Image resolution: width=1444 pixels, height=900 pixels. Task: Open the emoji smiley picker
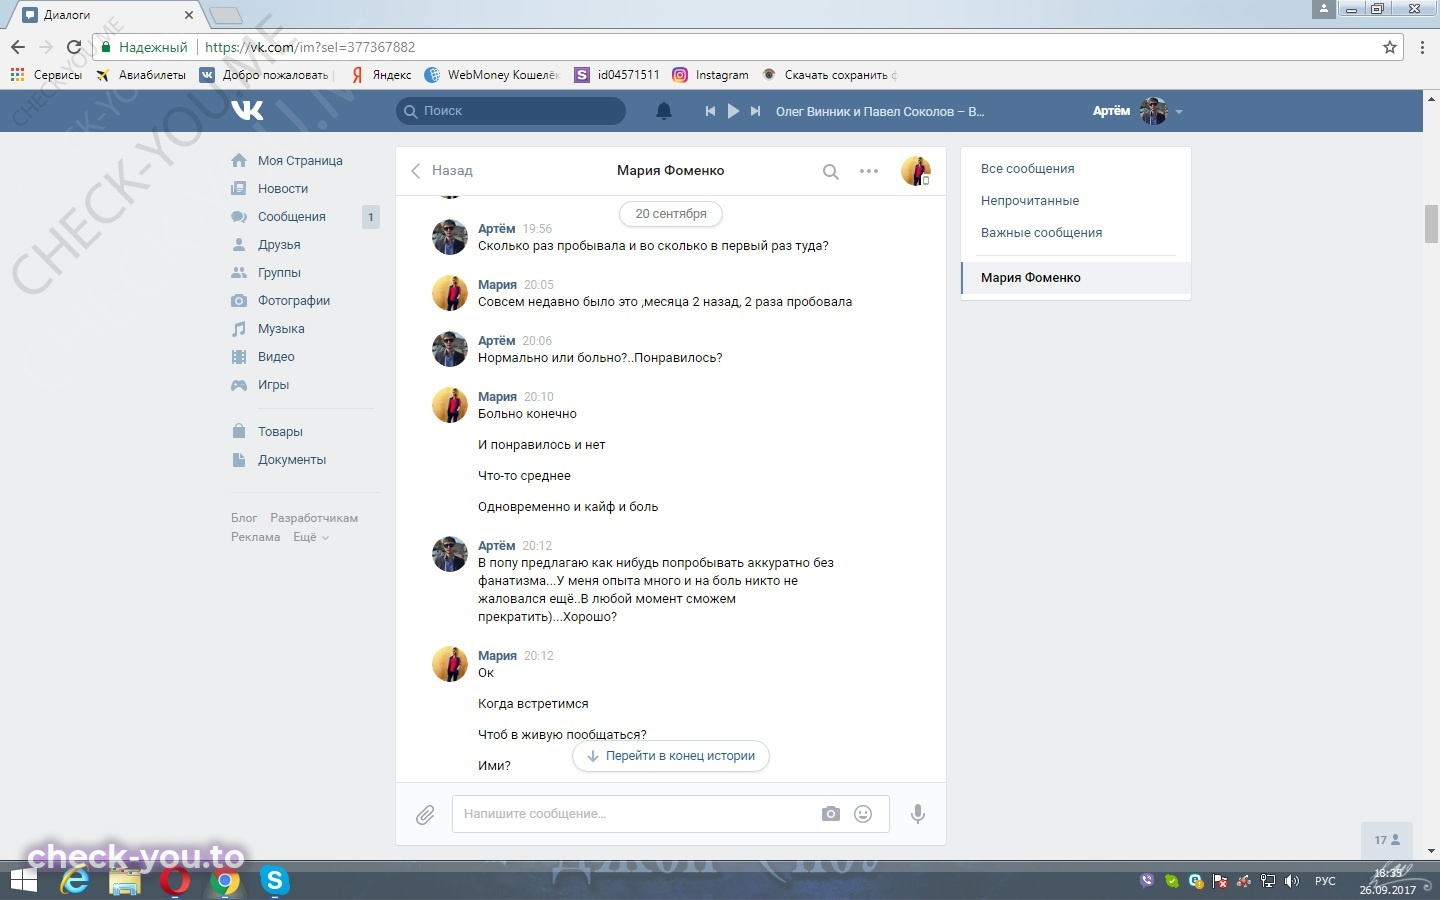[863, 814]
